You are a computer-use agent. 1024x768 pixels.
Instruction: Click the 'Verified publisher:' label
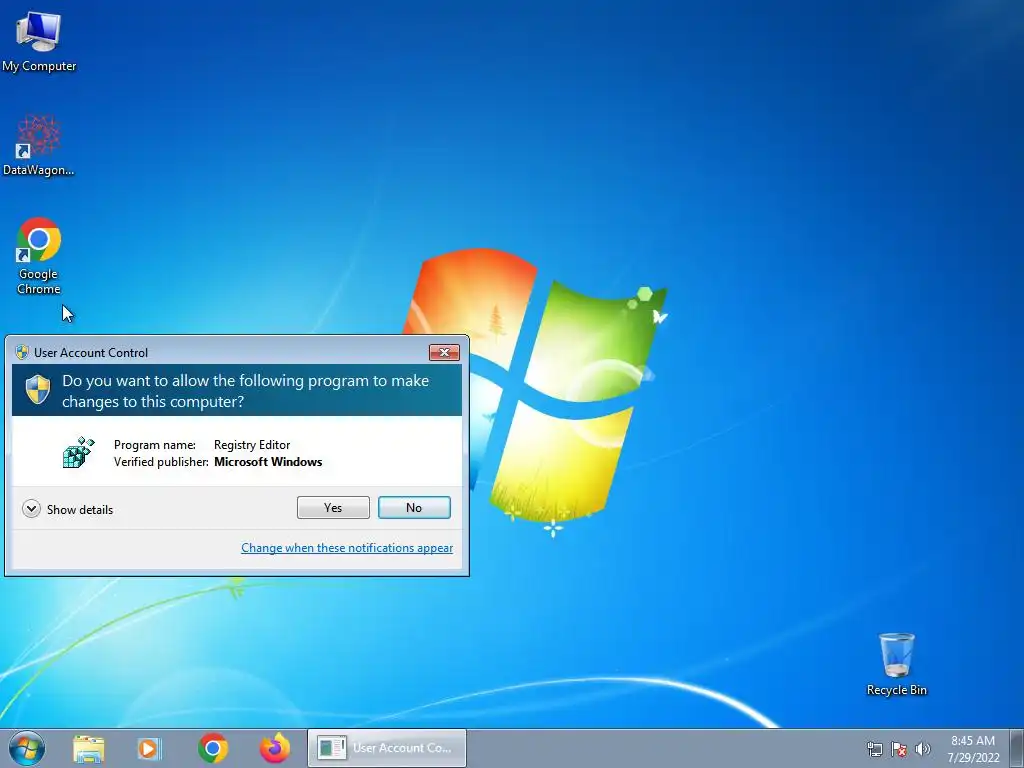point(161,462)
